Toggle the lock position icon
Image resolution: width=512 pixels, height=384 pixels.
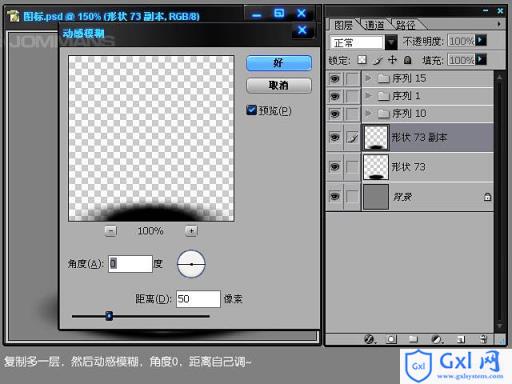(x=392, y=60)
